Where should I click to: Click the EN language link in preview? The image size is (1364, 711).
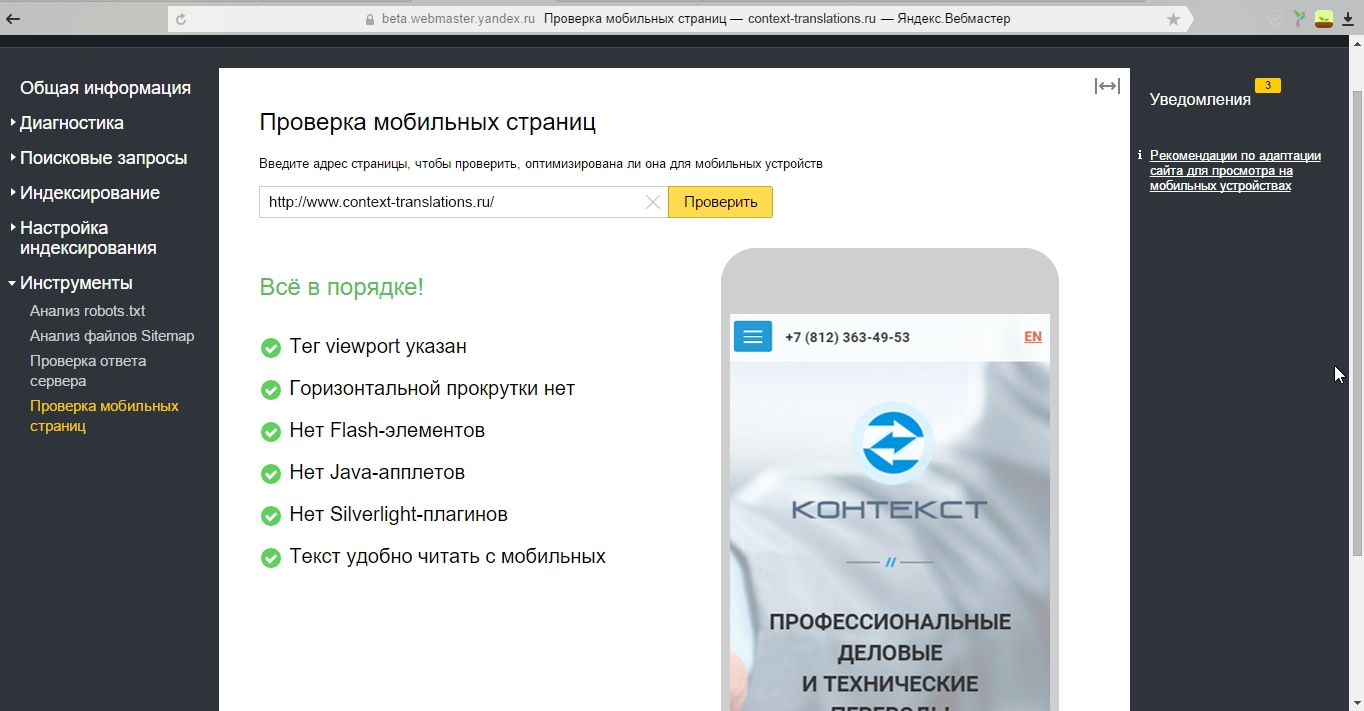[1033, 337]
